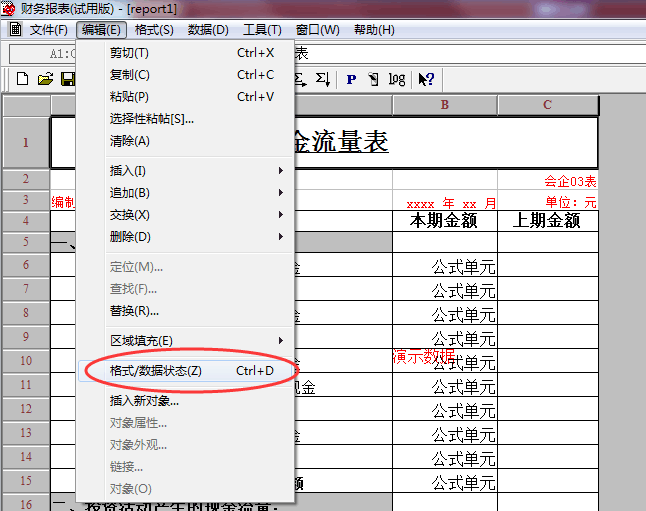Click 公式单元 cell in row 8

point(445,313)
